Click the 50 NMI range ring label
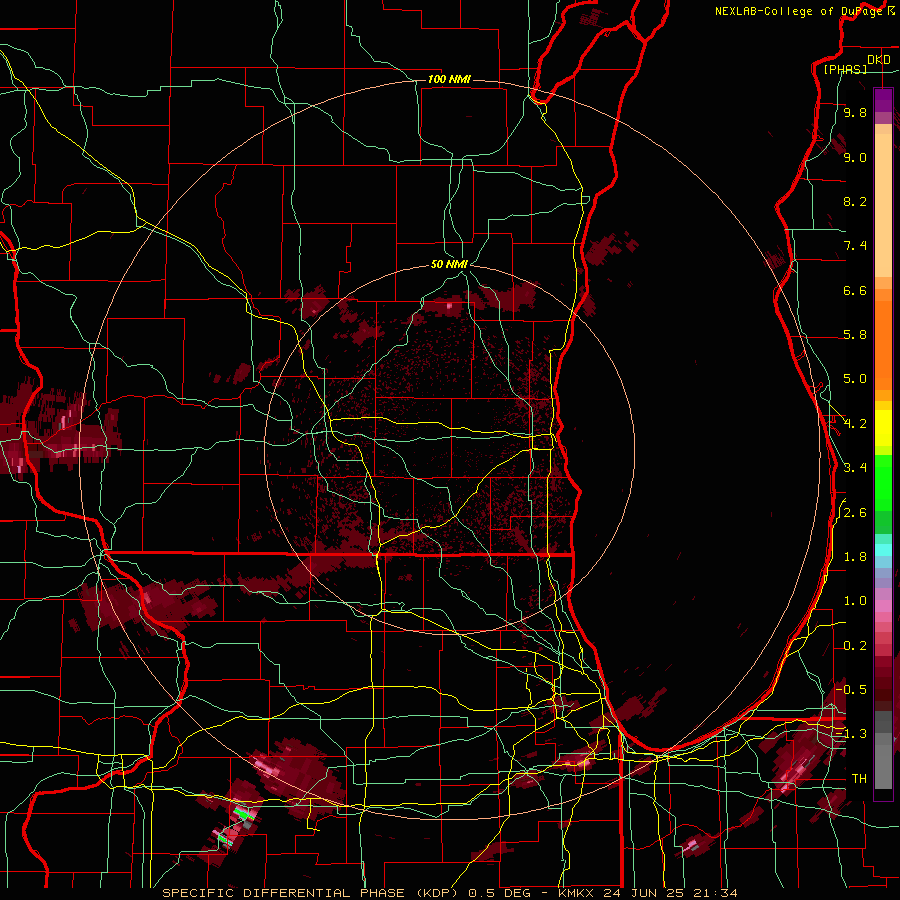Screen dimensions: 900x900 [x=449, y=264]
